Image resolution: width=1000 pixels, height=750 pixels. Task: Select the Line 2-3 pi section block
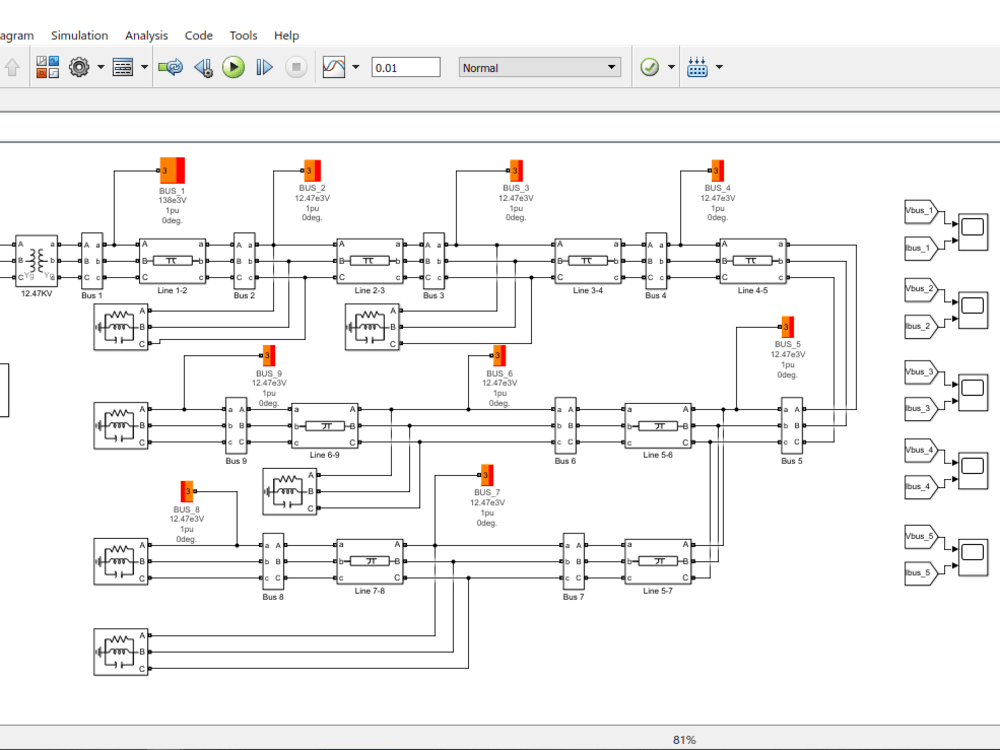coord(370,261)
